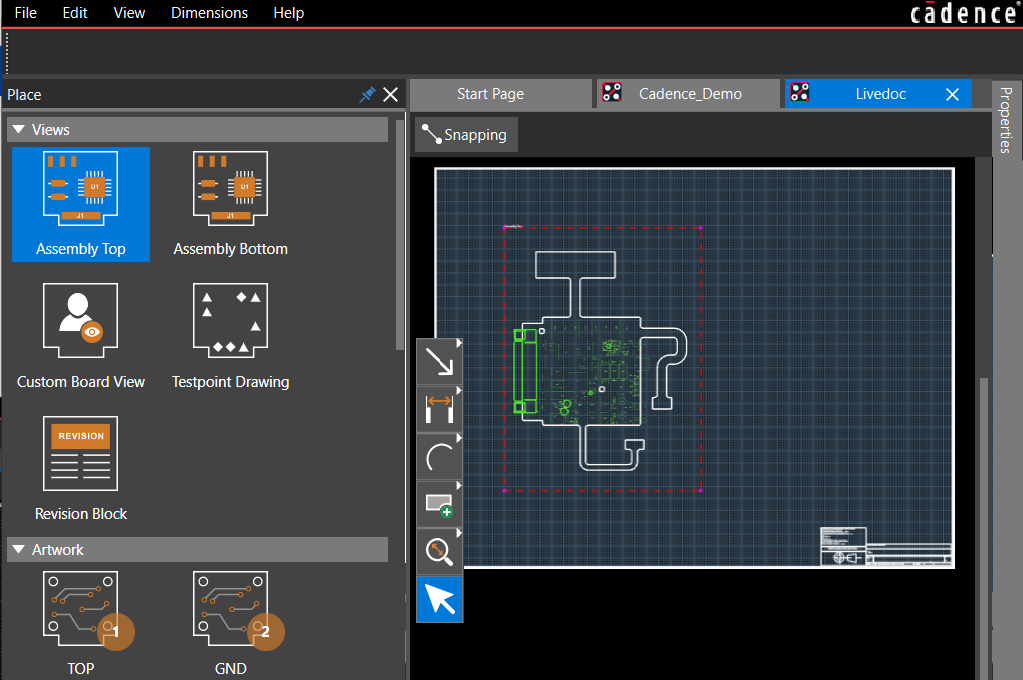Activate the selection arrow pointer tool
Screen dimensions: 1023x680
439,599
